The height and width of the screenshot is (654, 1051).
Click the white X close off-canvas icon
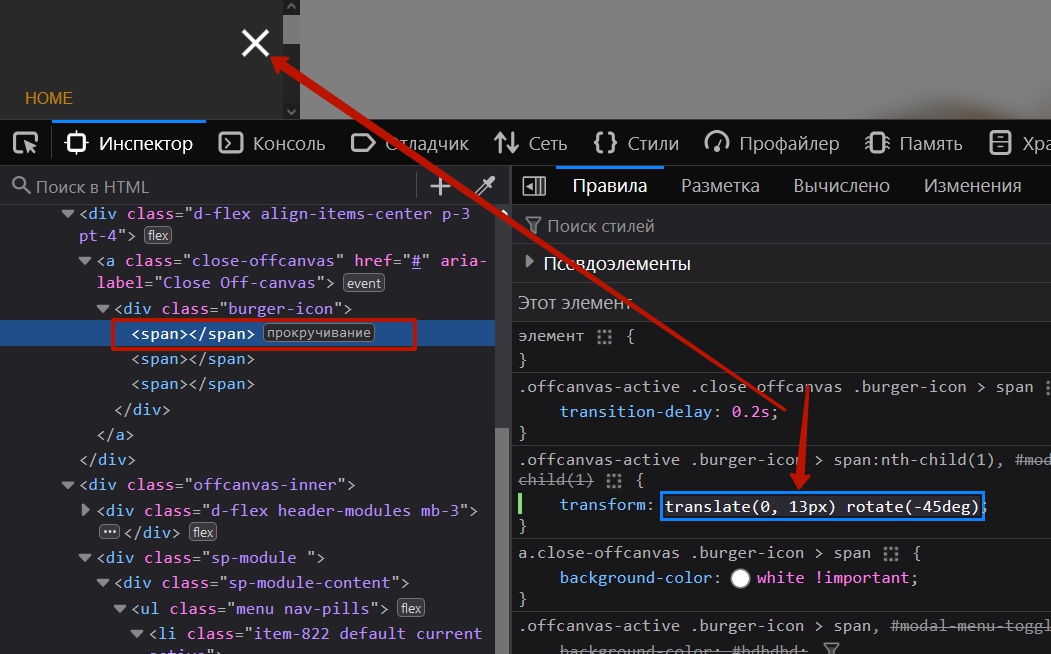pos(256,43)
